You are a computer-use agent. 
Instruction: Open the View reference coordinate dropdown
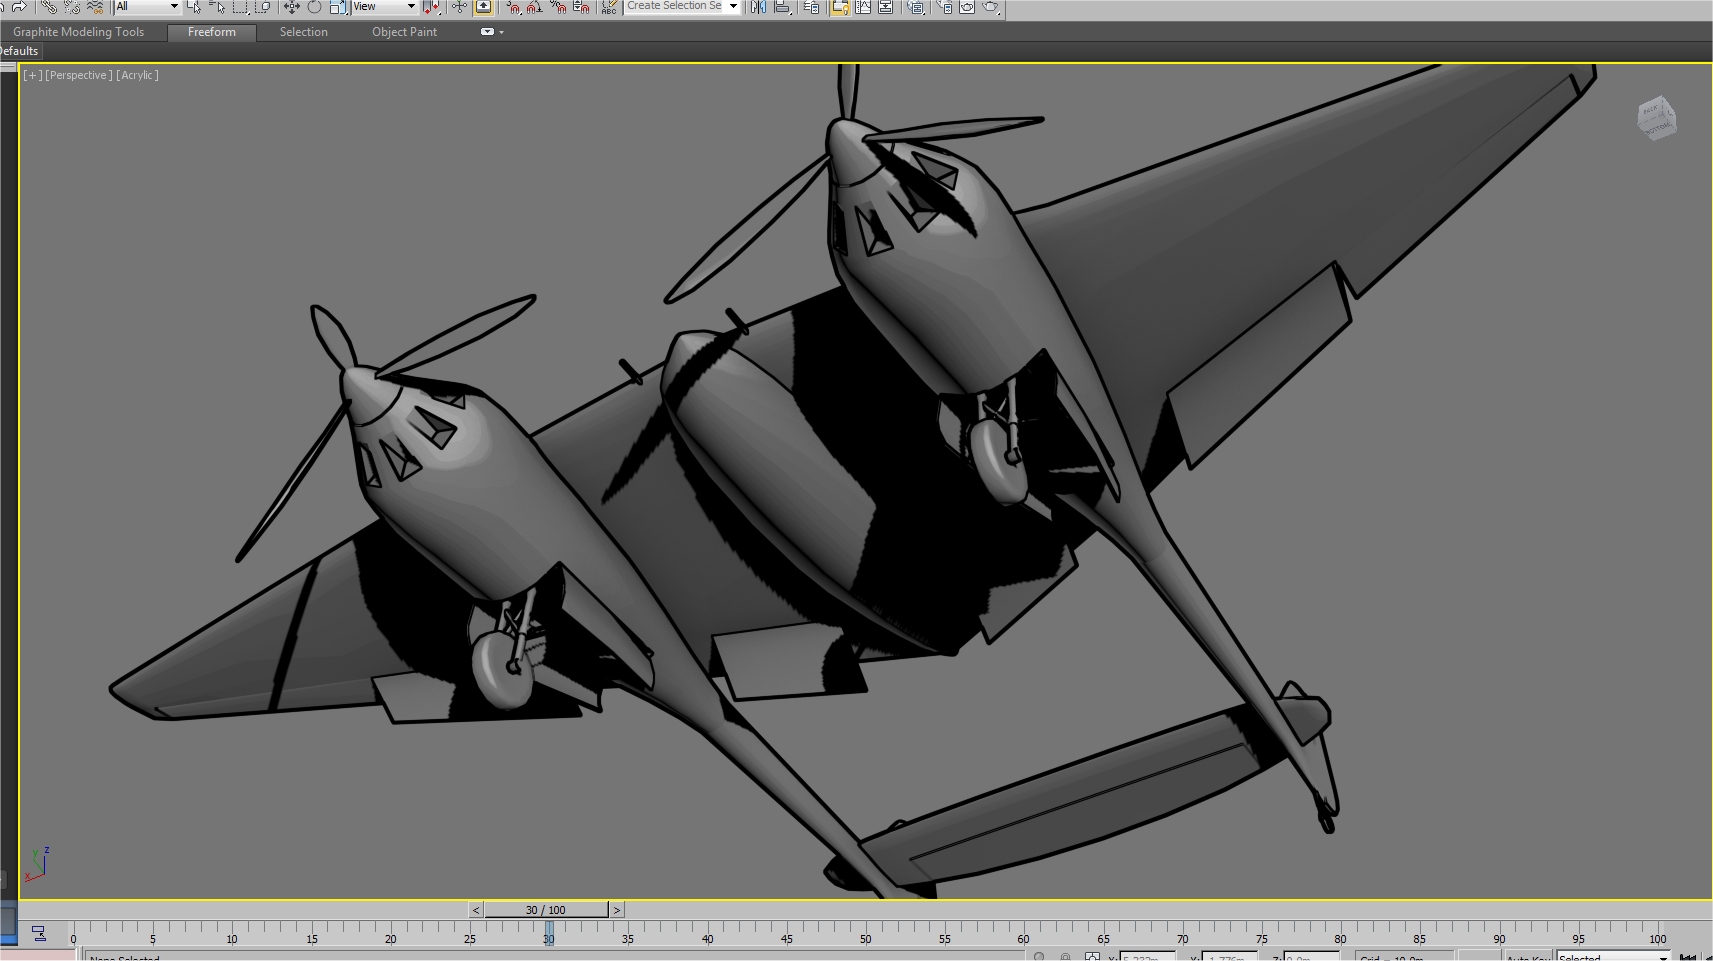(385, 6)
